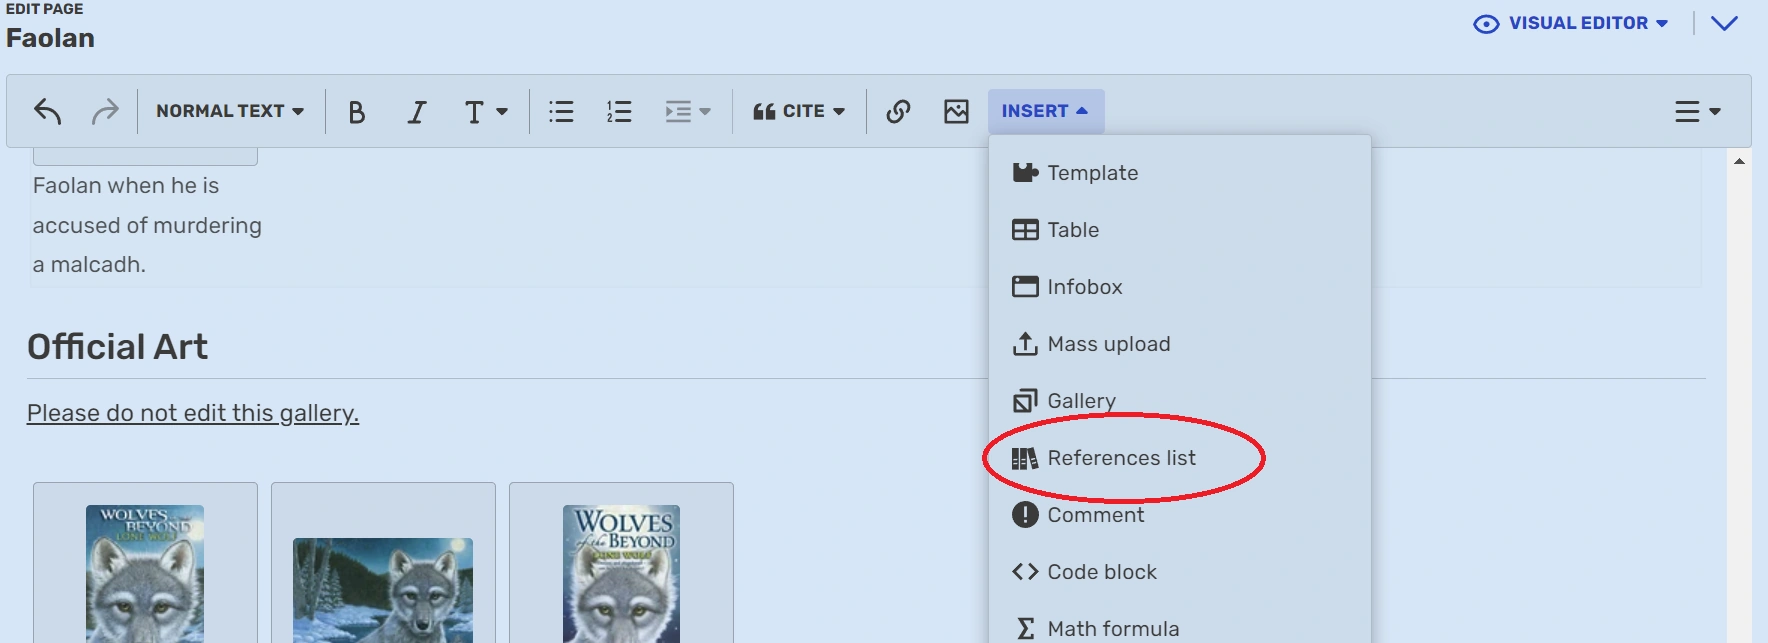Screen dimensions: 1768x643
Task: Select the middle snowy wolf thumbnail
Action: point(383,590)
